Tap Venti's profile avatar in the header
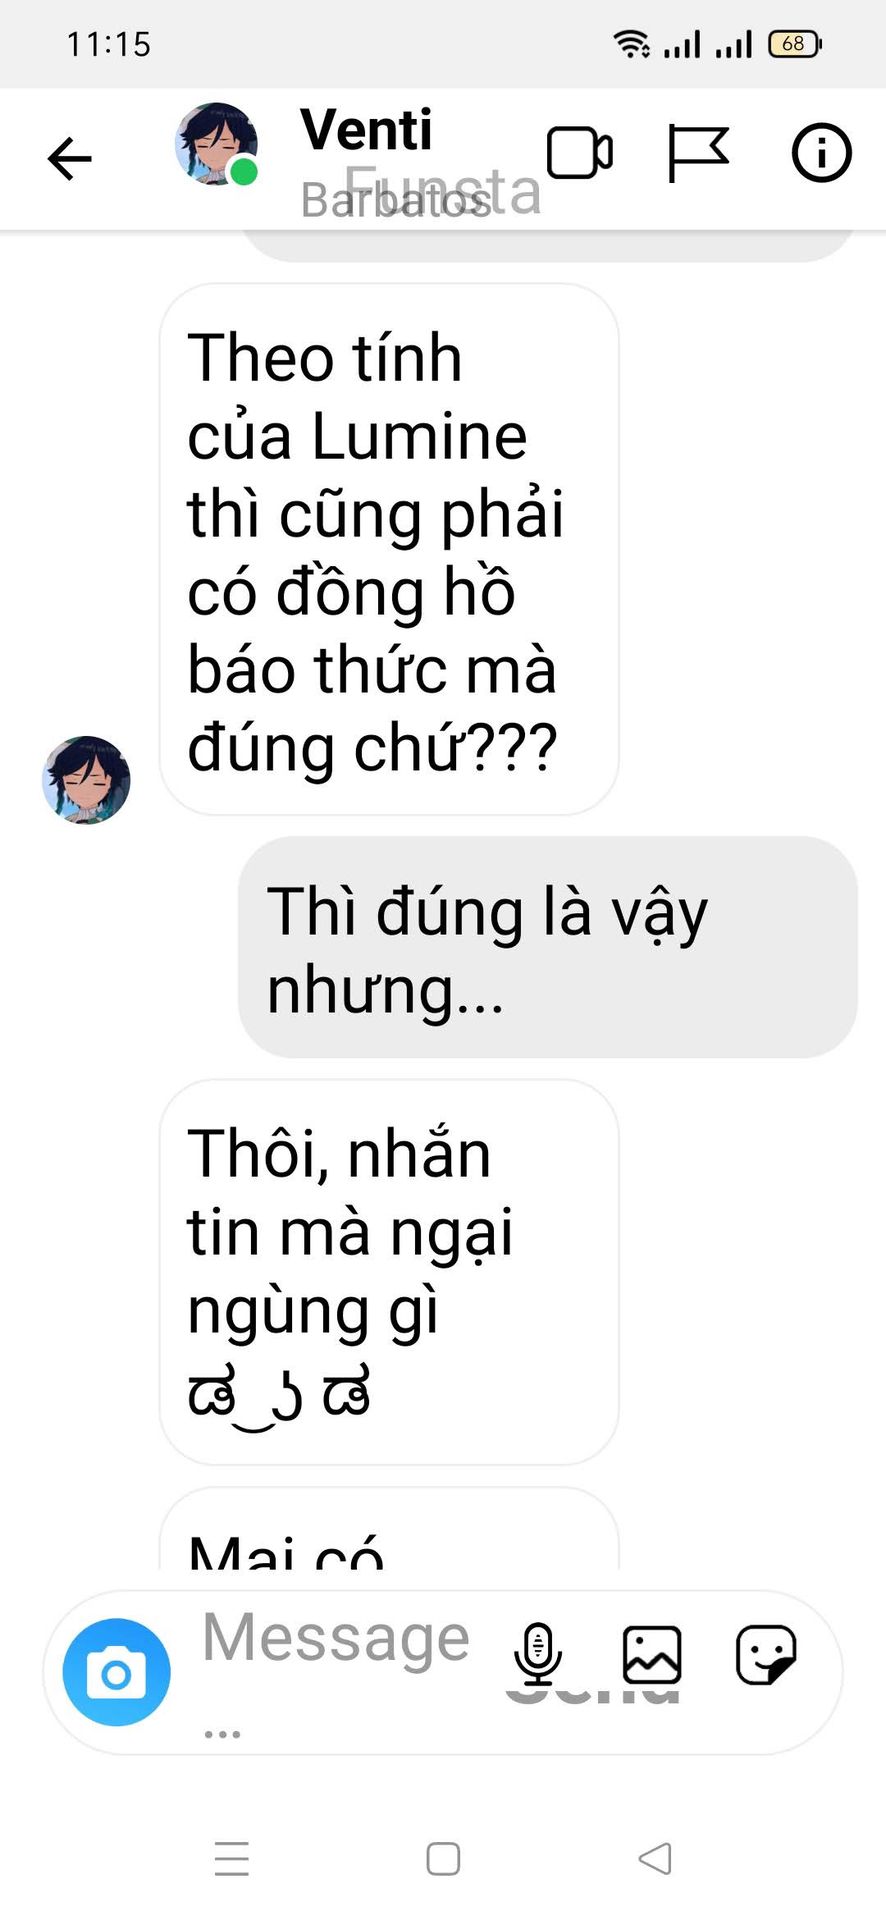 216,144
